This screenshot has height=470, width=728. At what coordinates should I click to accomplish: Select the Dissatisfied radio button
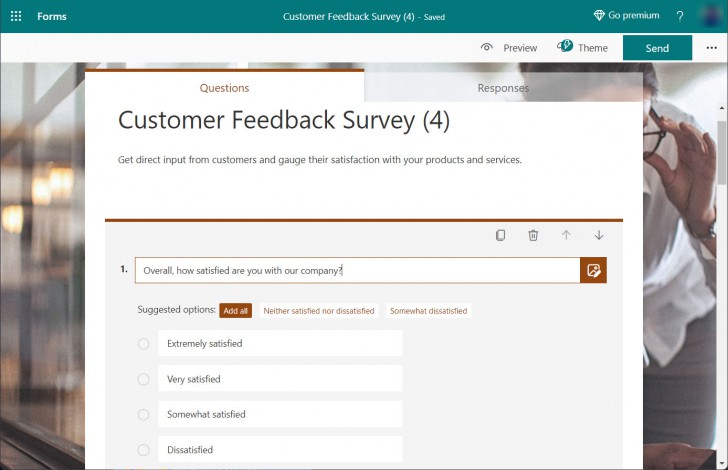tap(143, 450)
